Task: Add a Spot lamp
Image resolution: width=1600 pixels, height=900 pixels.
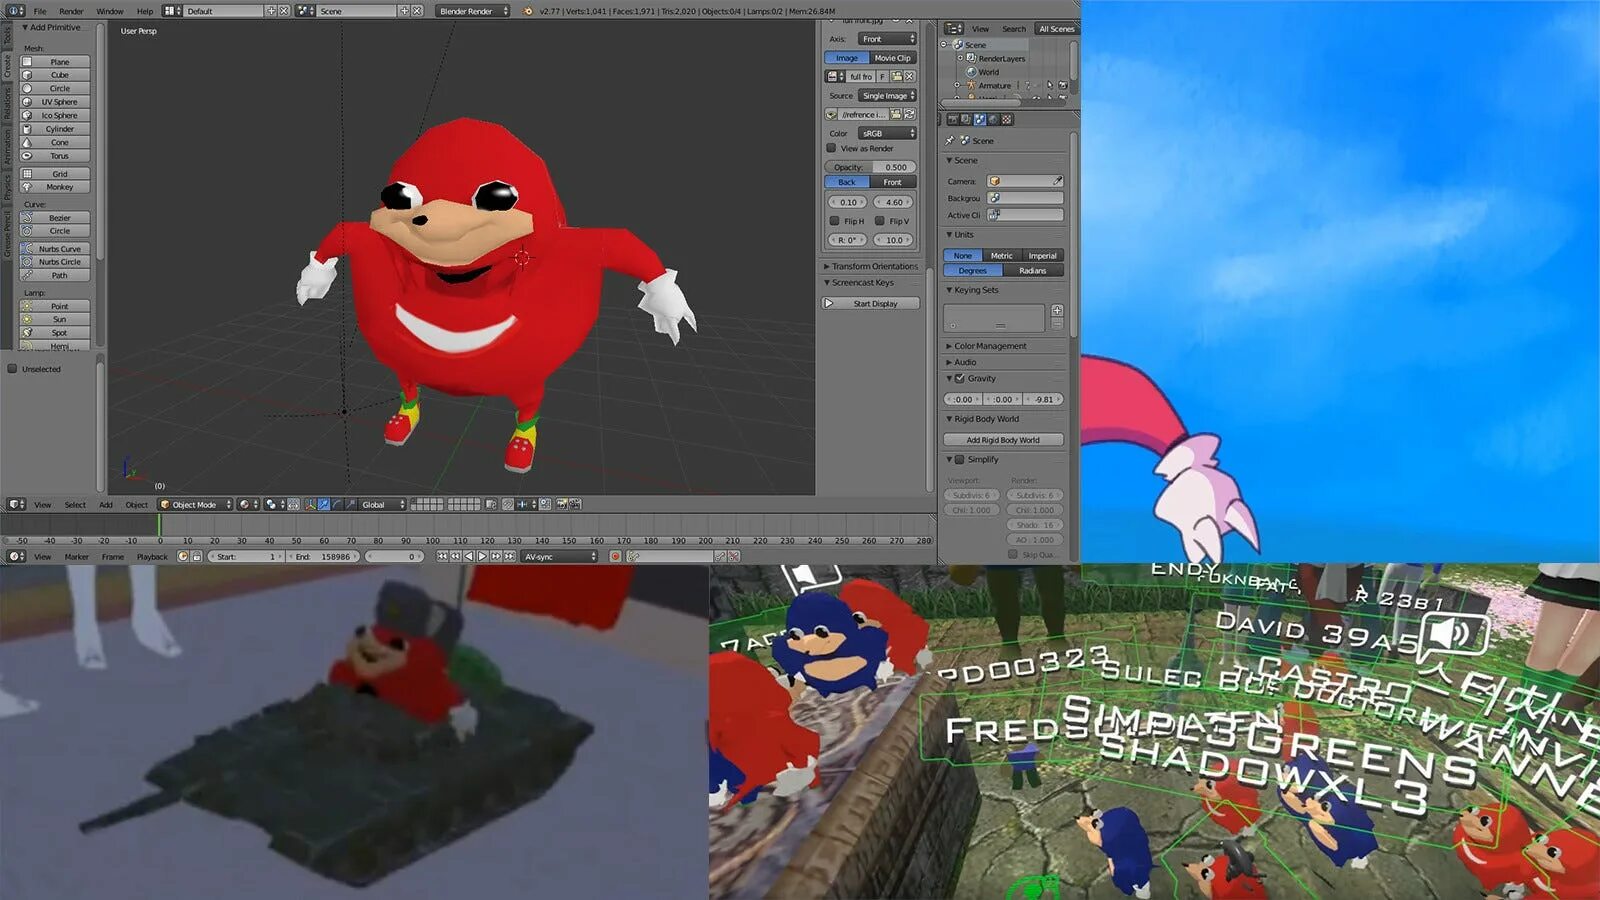Action: 55,333
